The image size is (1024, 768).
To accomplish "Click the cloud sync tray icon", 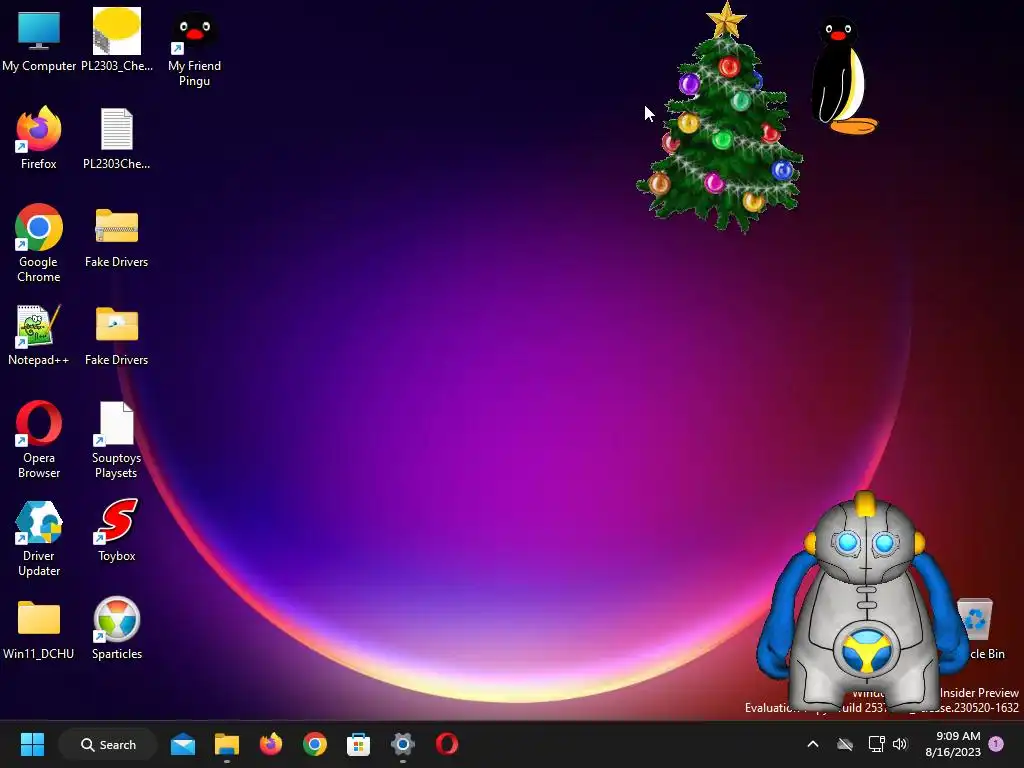I will point(845,744).
